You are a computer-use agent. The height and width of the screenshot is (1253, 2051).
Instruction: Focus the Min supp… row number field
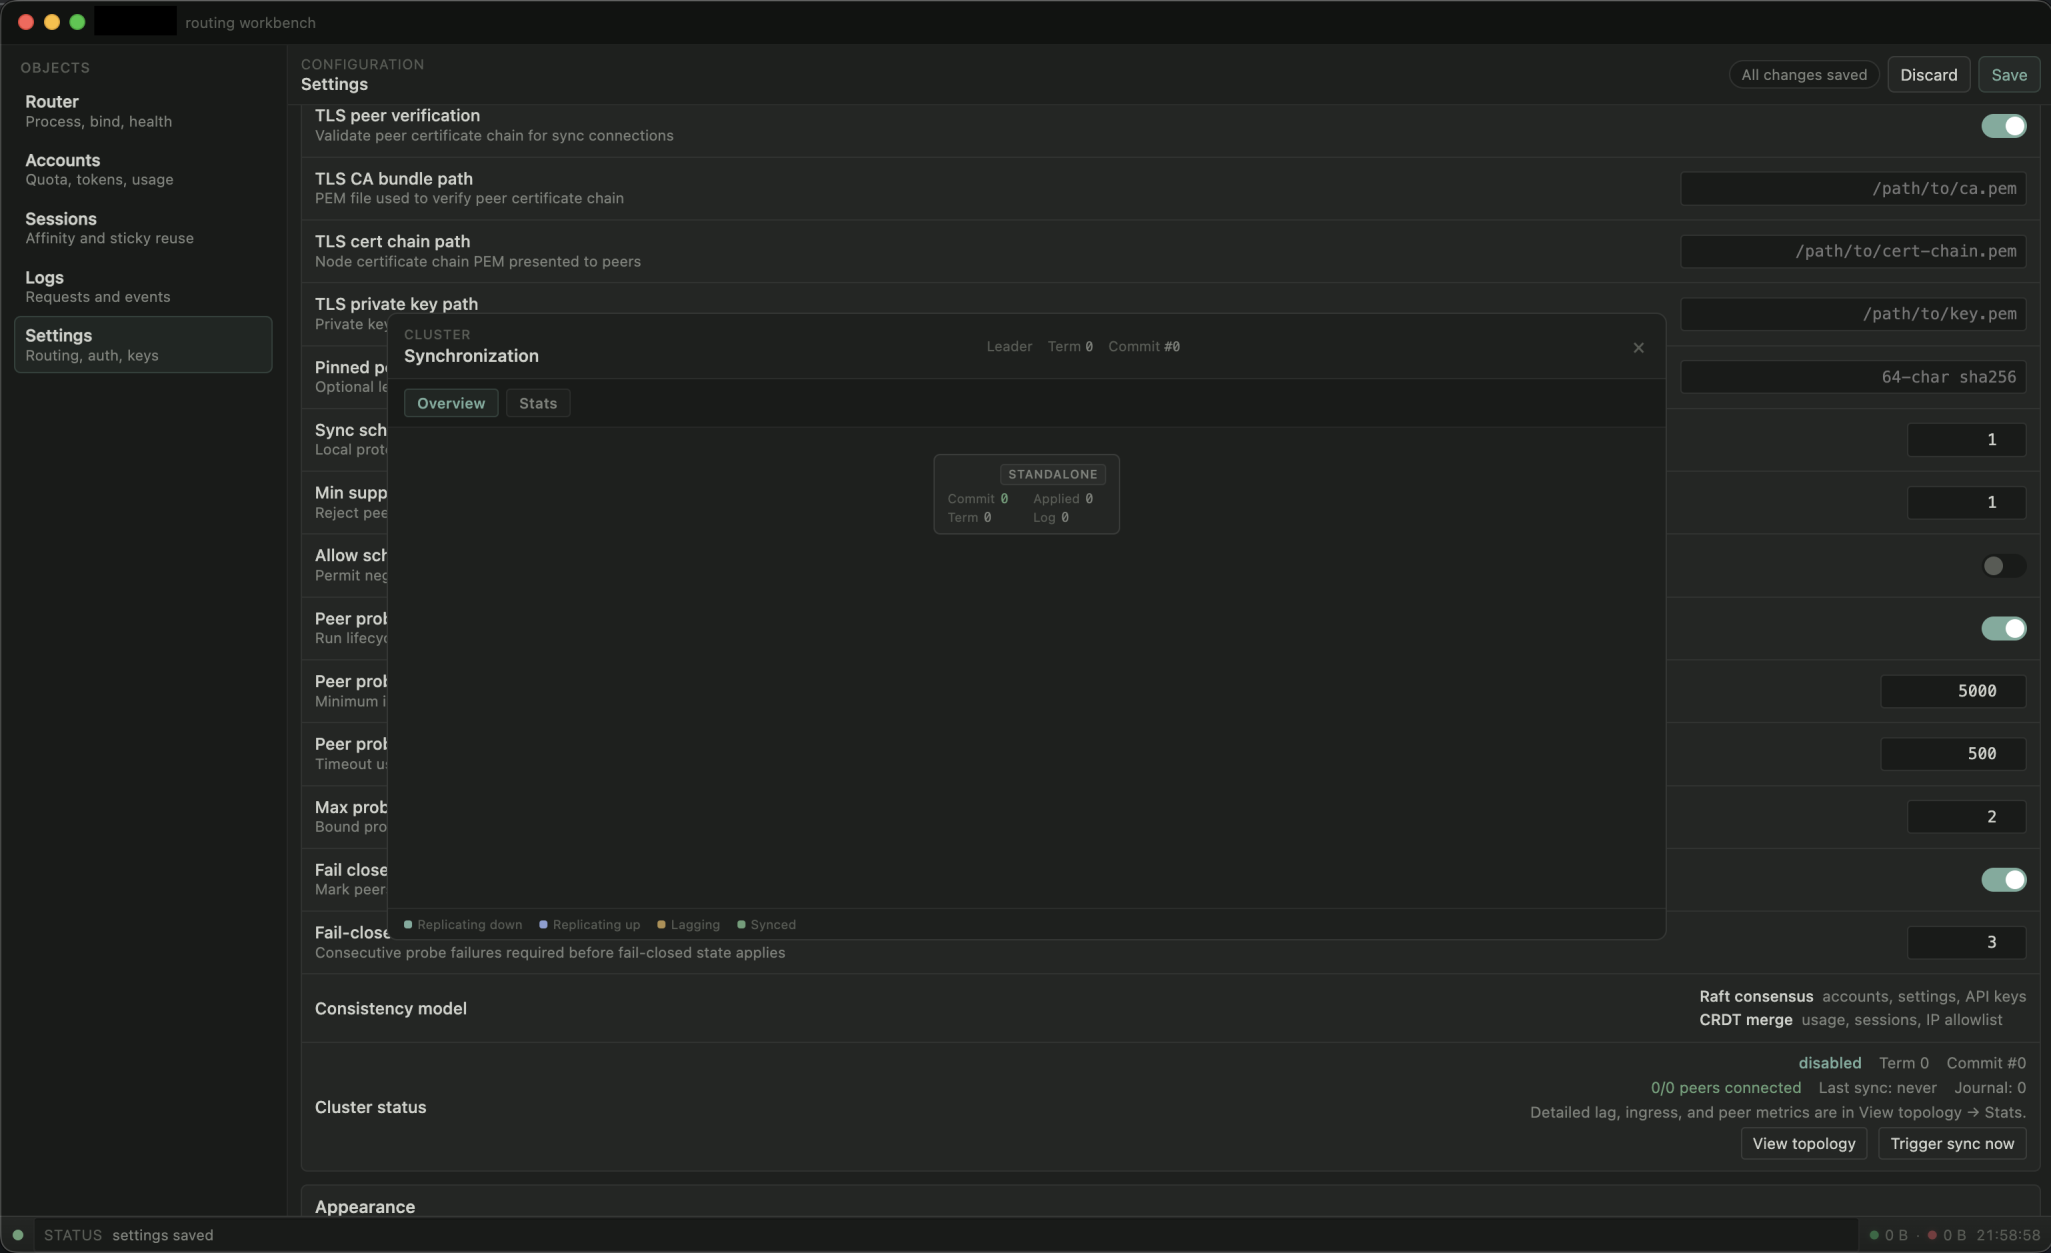click(1966, 503)
